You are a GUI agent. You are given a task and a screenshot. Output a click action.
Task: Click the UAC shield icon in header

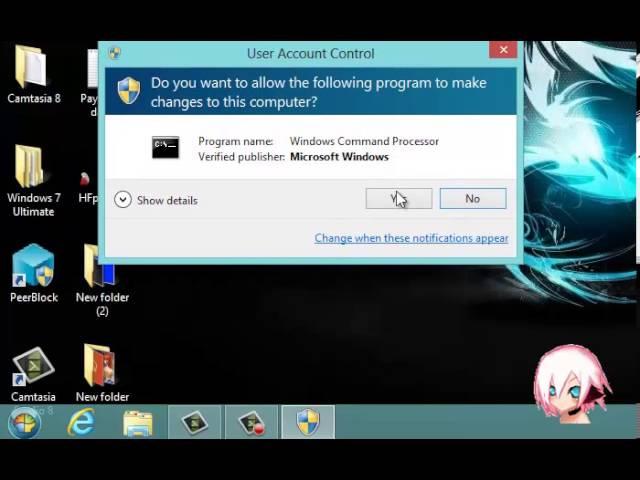[x=129, y=92]
